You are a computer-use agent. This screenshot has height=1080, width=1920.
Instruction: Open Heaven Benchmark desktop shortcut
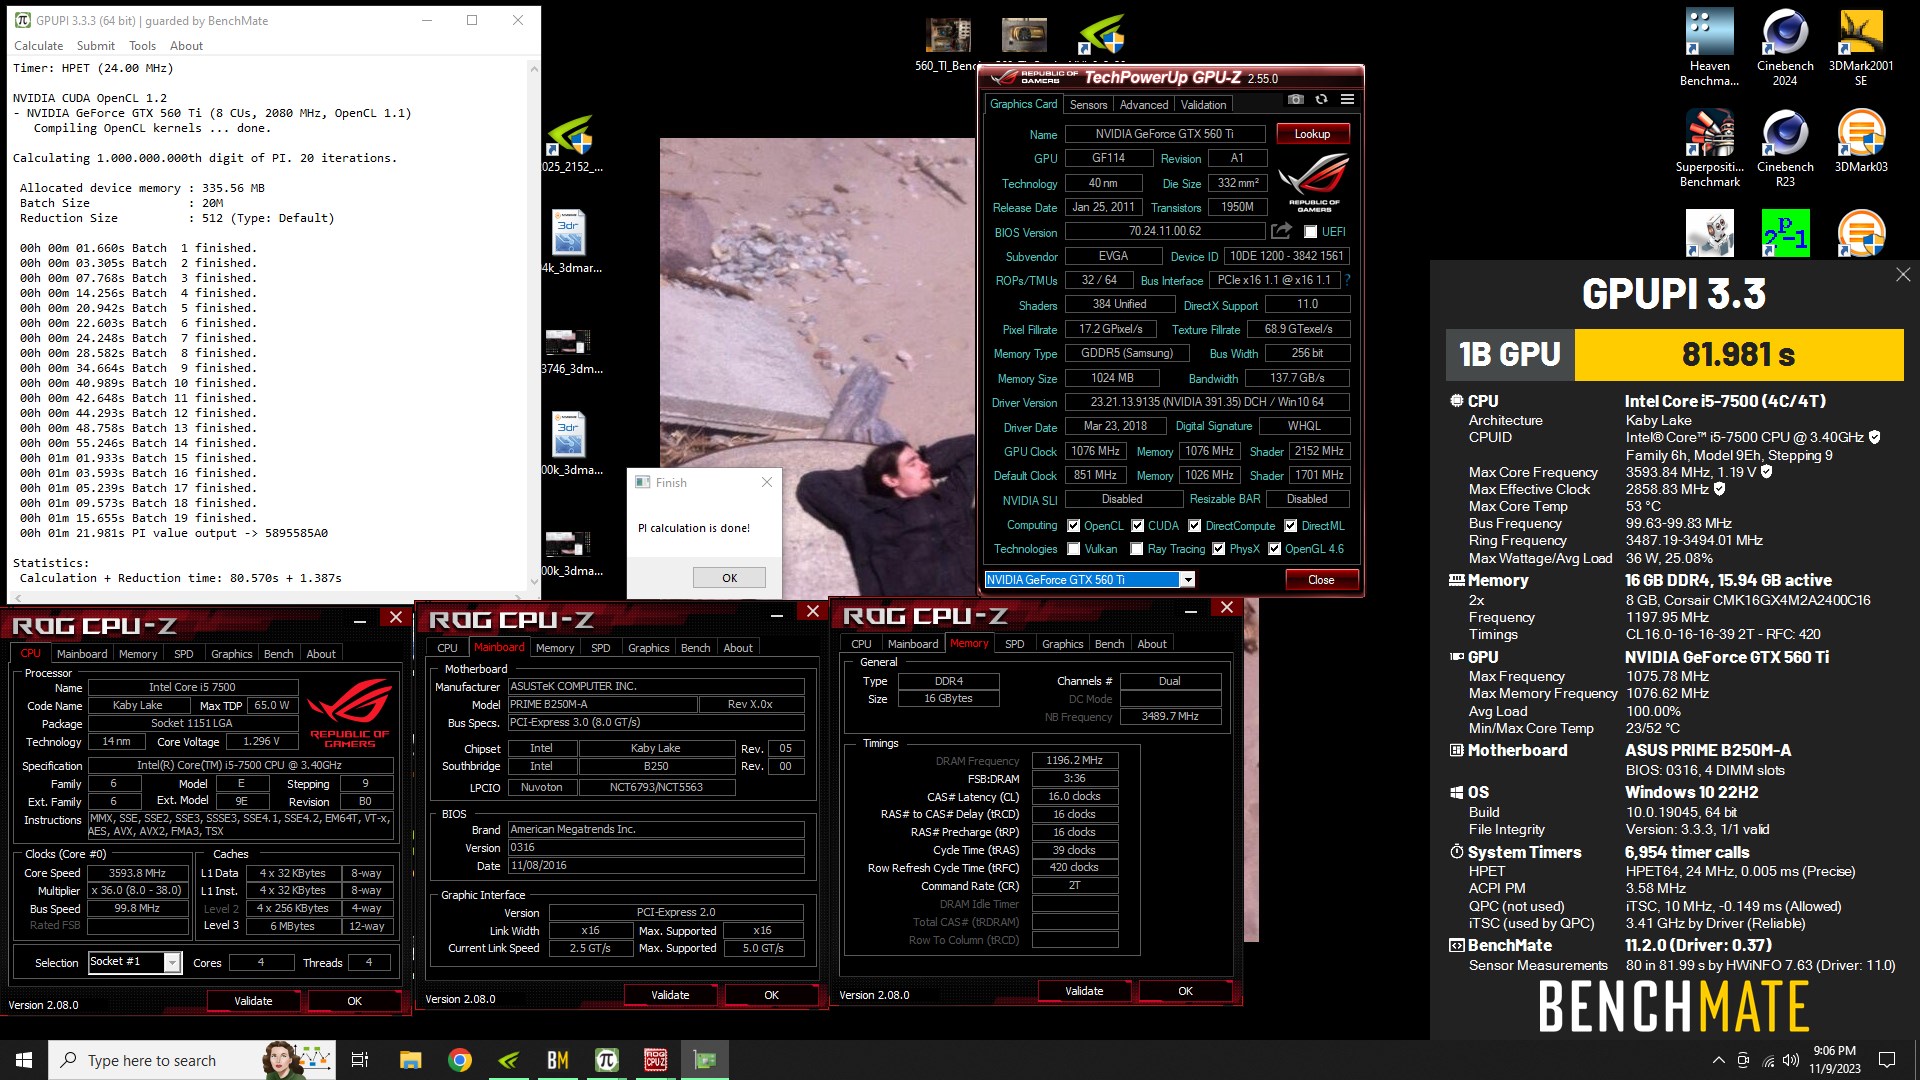pyautogui.click(x=1709, y=47)
